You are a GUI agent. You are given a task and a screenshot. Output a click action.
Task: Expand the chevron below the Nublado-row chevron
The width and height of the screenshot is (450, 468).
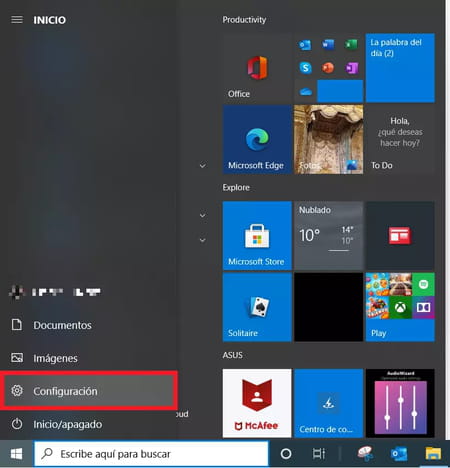[202, 240]
